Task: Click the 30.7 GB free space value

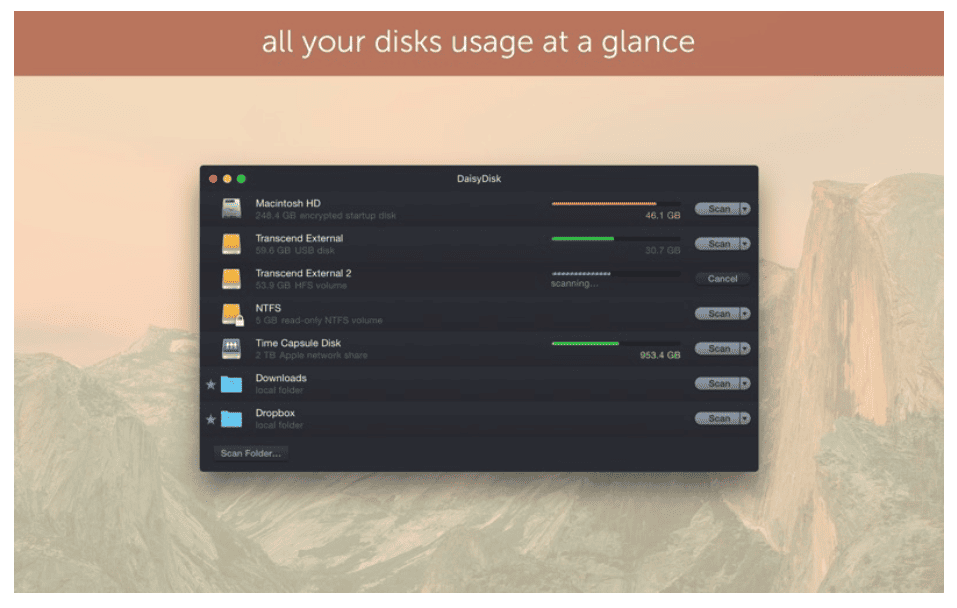Action: coord(663,250)
